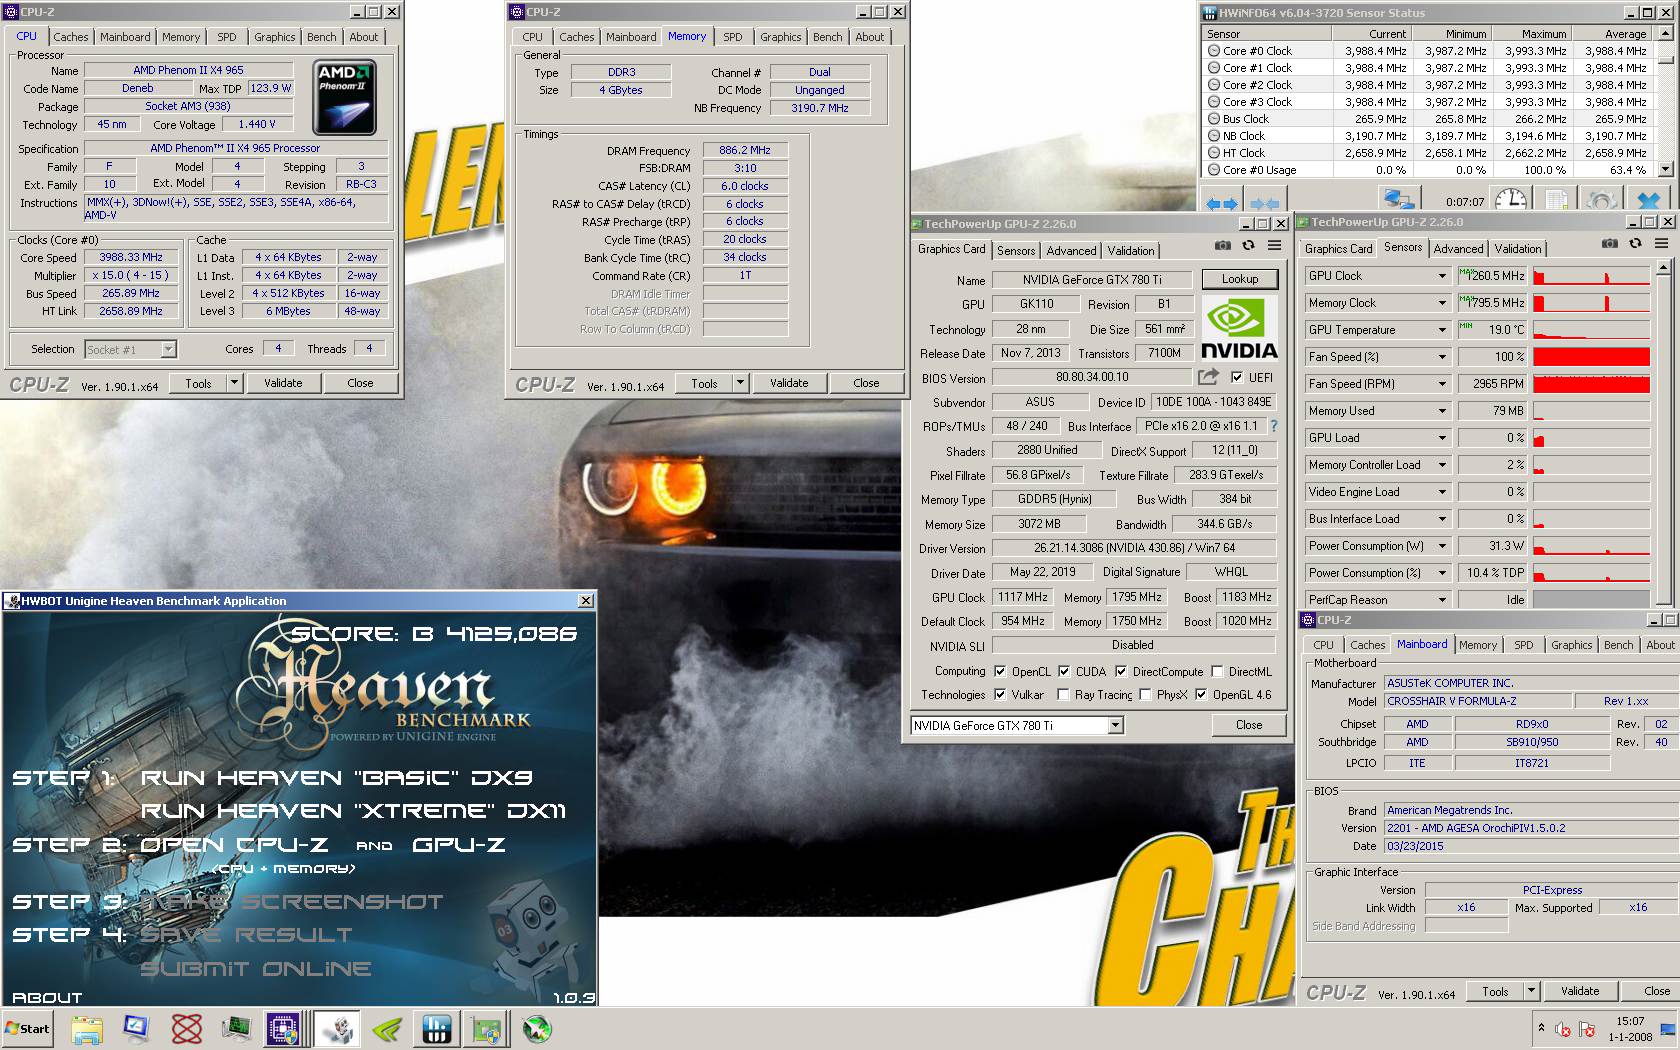Open the CPU-Z purple chip taskbar icon
The image size is (1680, 1050).
click(x=283, y=1029)
